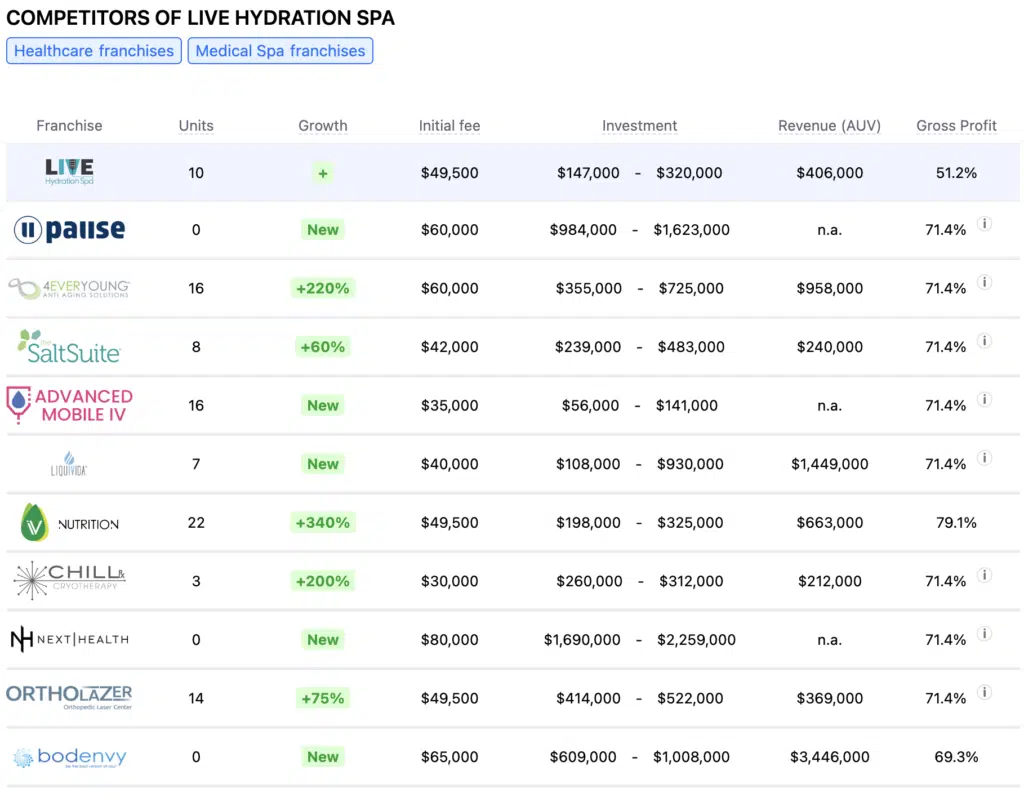Click the +220% growth badge
This screenshot has height=802, width=1024.
point(323,288)
